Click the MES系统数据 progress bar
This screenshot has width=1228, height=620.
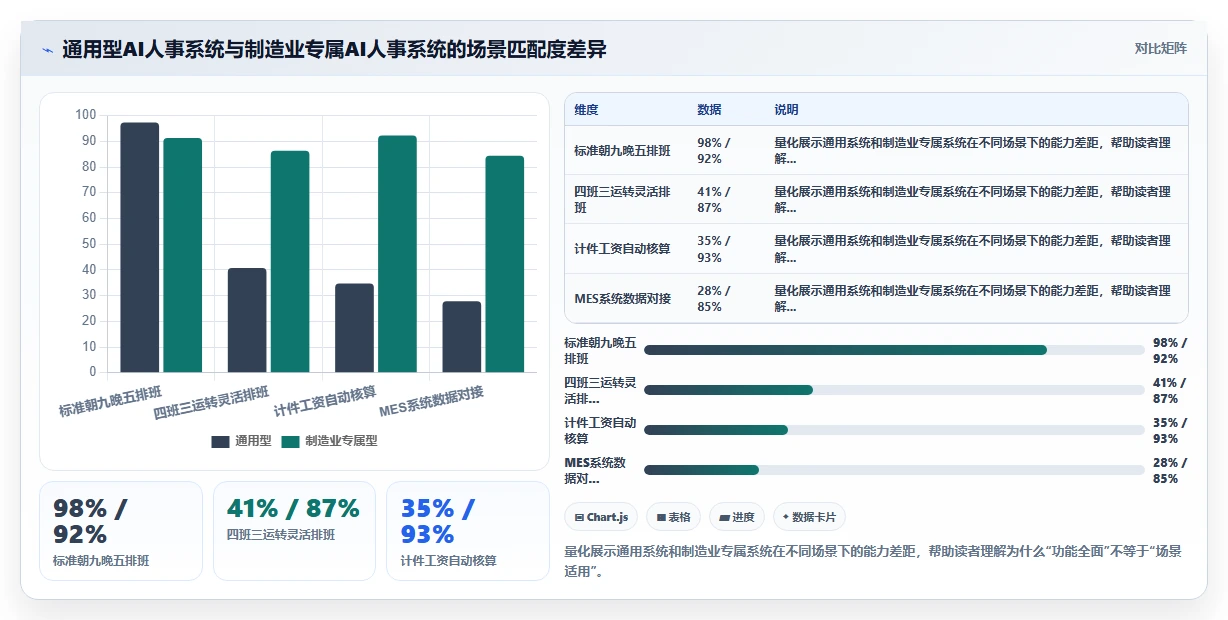[894, 470]
